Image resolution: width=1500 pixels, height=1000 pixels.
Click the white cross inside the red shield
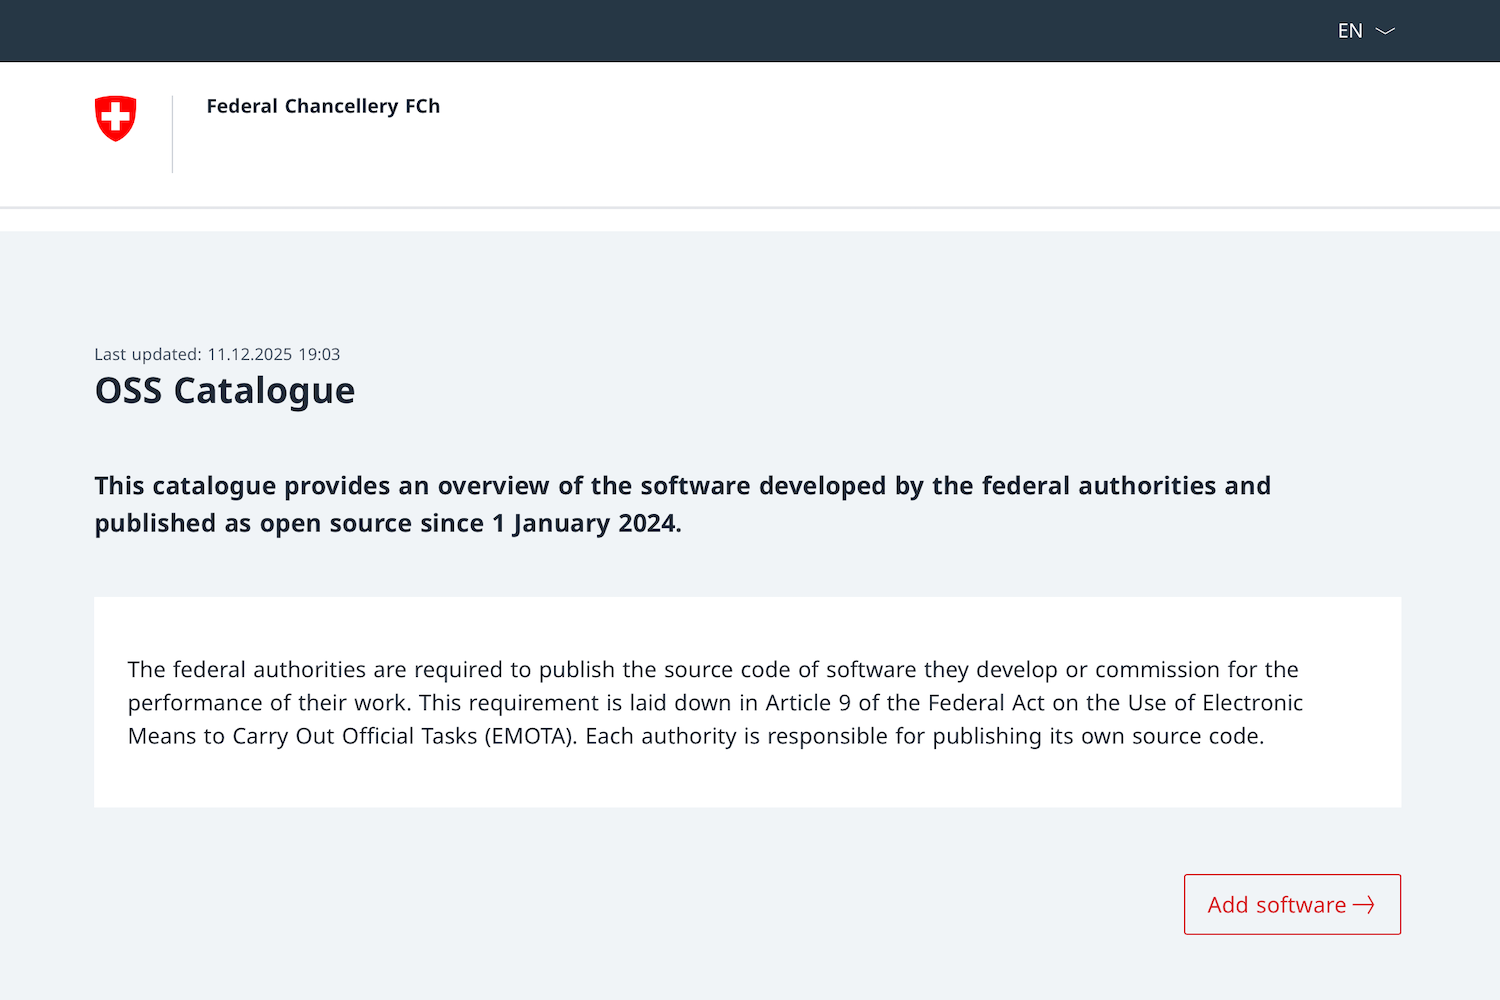(115, 117)
